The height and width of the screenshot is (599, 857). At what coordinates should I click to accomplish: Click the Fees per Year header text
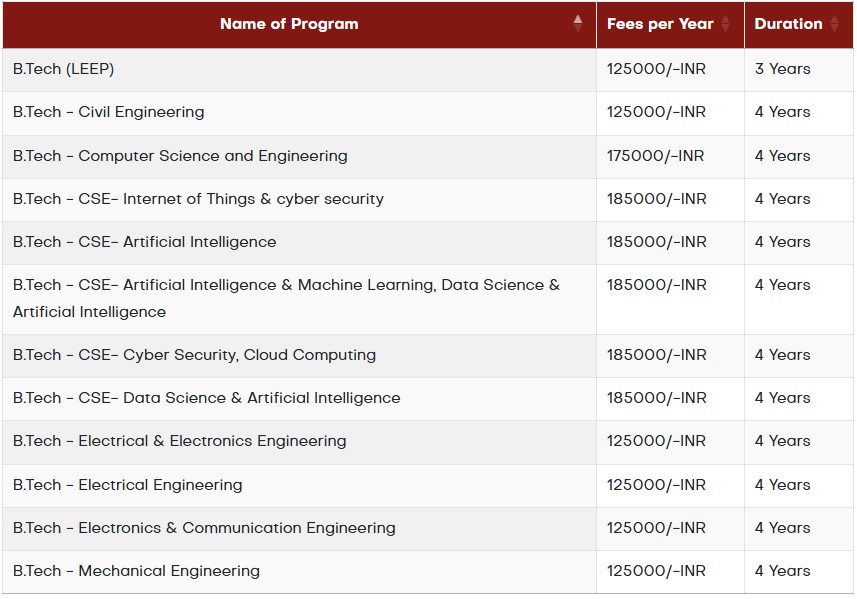coord(660,24)
